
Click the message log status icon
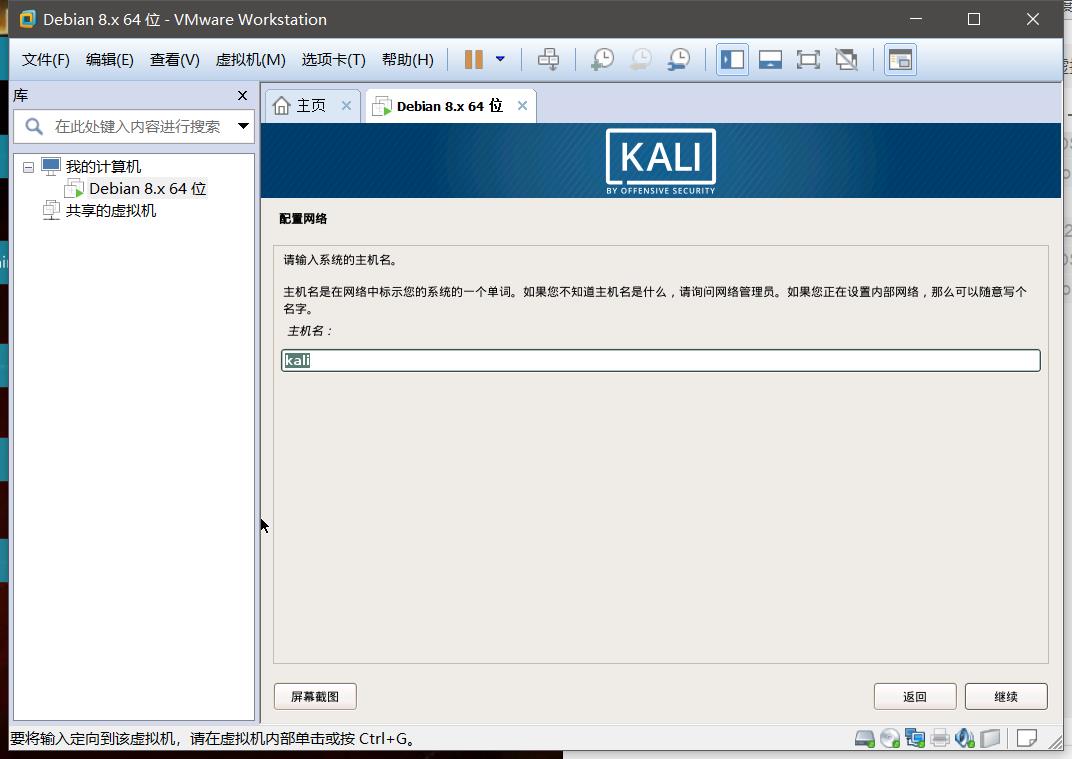point(1027,738)
